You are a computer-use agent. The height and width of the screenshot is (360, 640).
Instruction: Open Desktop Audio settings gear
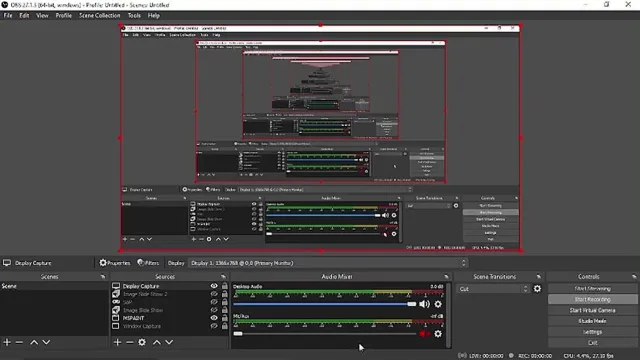tap(438, 304)
